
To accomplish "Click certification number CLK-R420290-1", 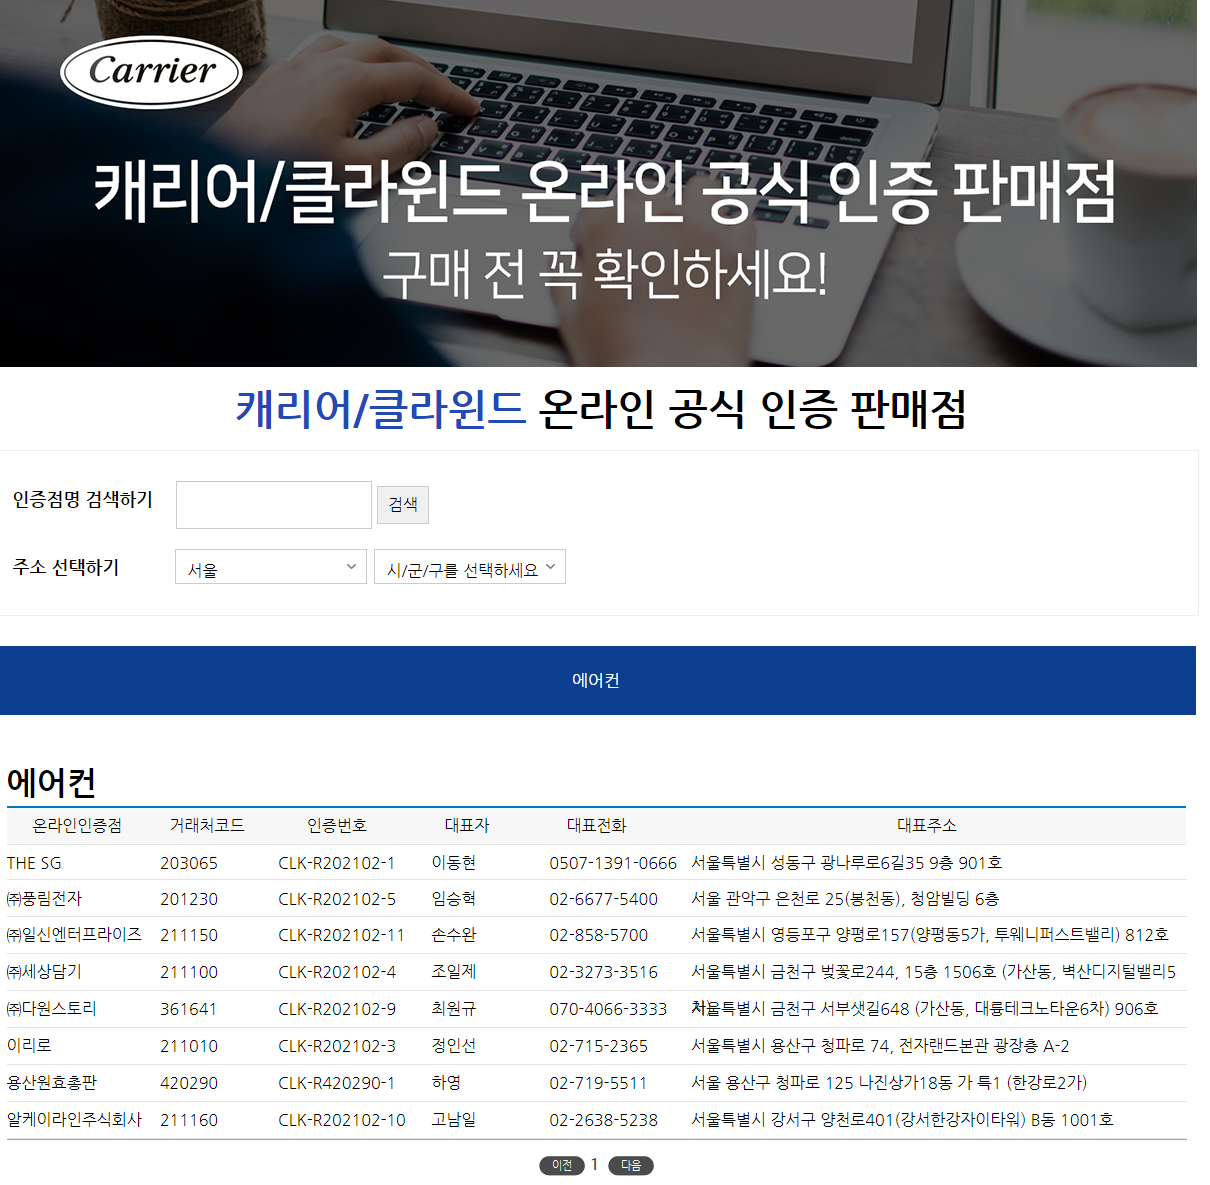I will (337, 1083).
